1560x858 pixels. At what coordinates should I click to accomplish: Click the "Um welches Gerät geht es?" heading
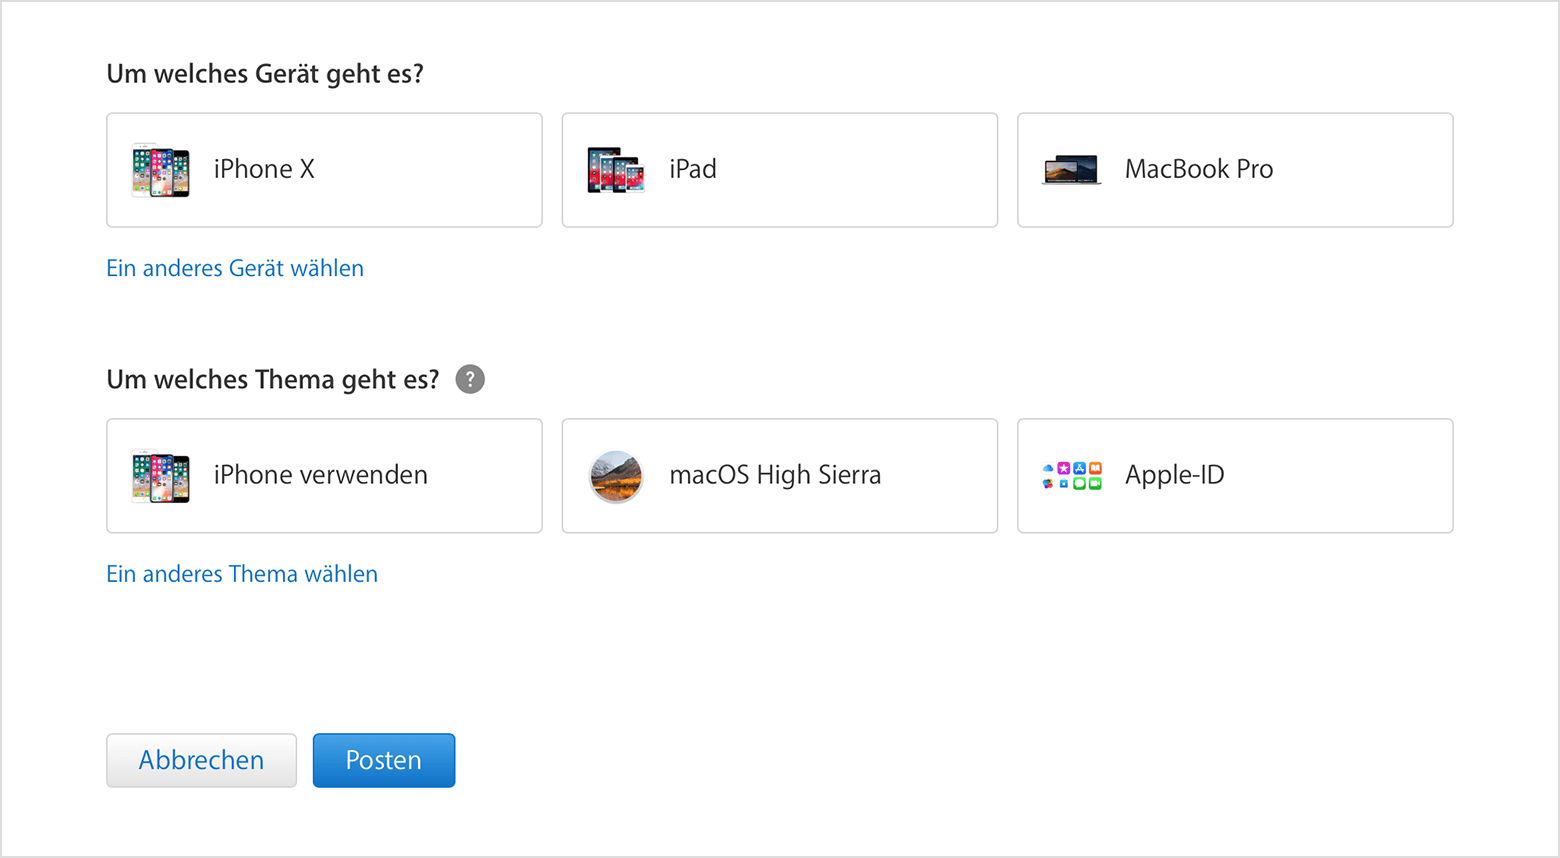coord(265,74)
